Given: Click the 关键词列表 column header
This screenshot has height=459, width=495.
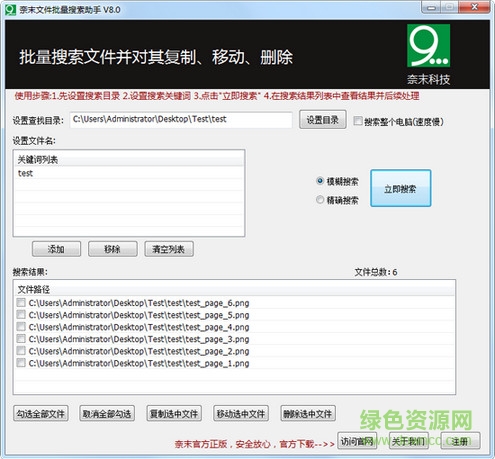Looking at the screenshot, I should click(129, 160).
